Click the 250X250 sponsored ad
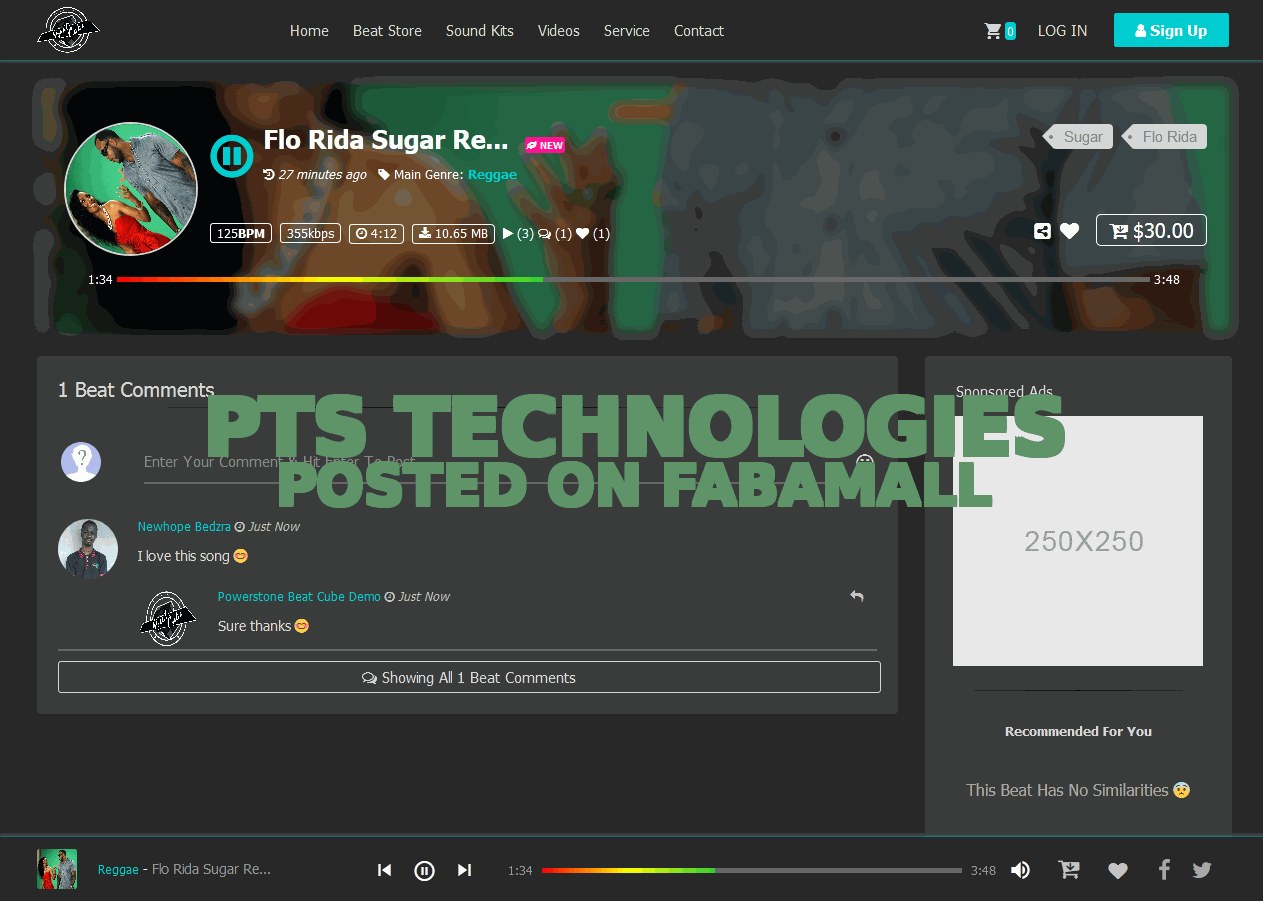This screenshot has height=901, width=1263. pos(1078,541)
